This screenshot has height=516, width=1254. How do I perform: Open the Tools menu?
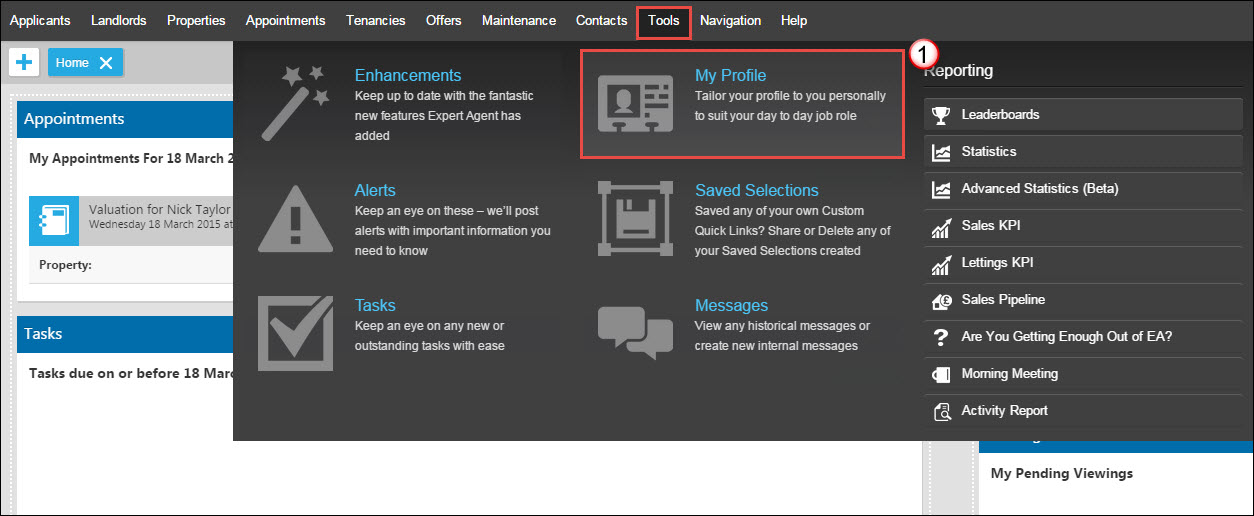(664, 20)
